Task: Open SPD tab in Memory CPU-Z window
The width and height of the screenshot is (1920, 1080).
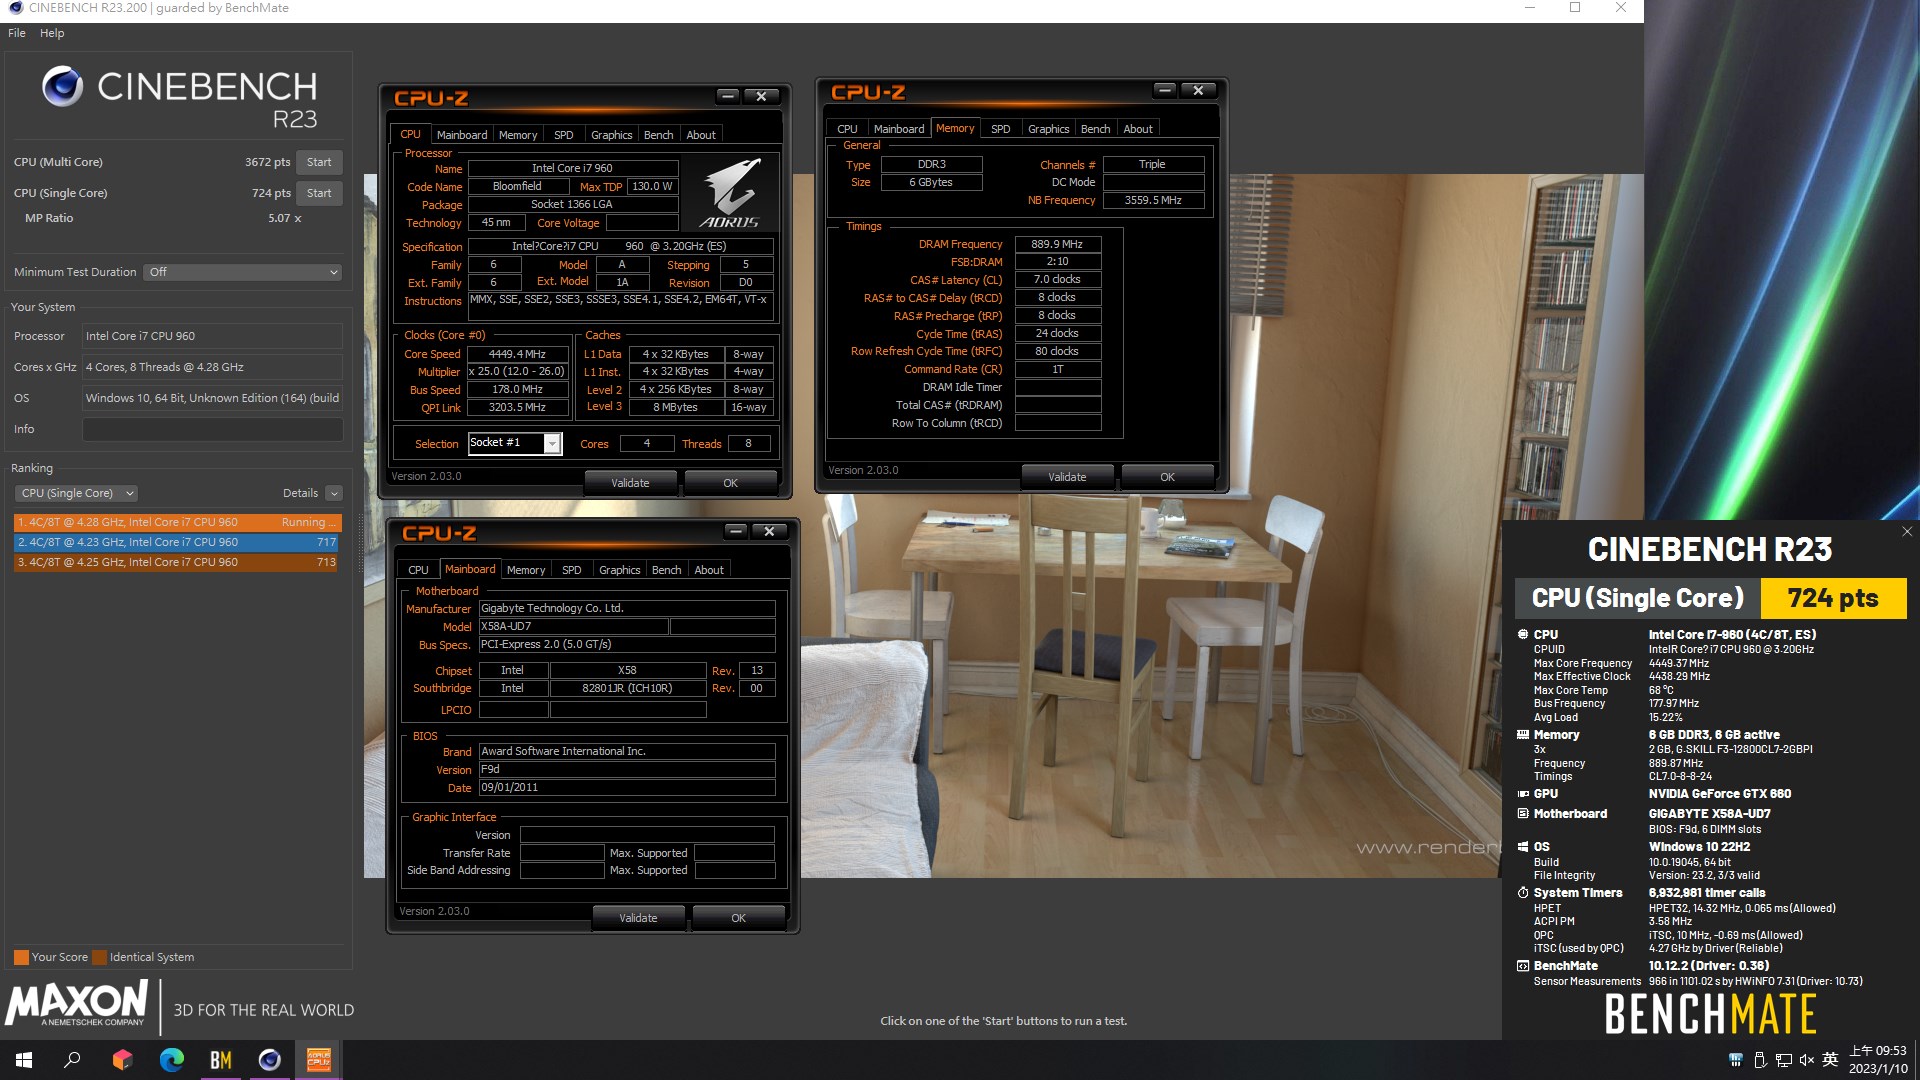Action: coord(1001,129)
